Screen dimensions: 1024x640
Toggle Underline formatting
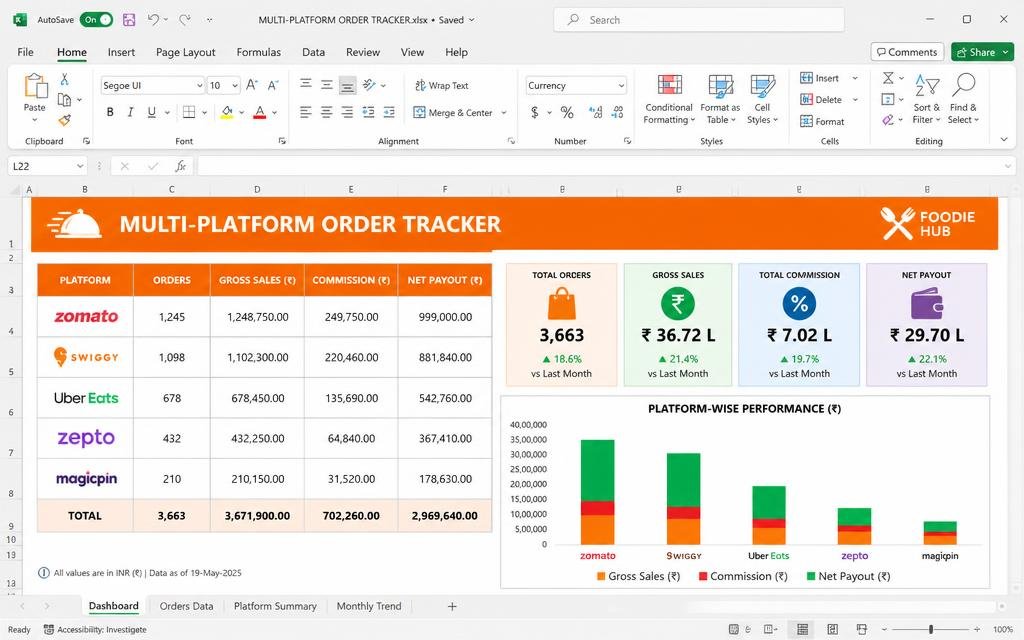tap(152, 112)
